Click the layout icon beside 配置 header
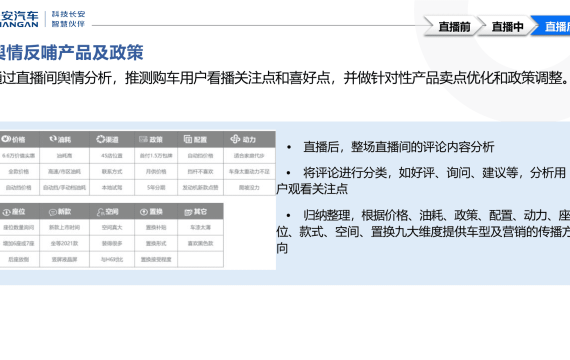The height and width of the screenshot is (360, 570). point(188,139)
